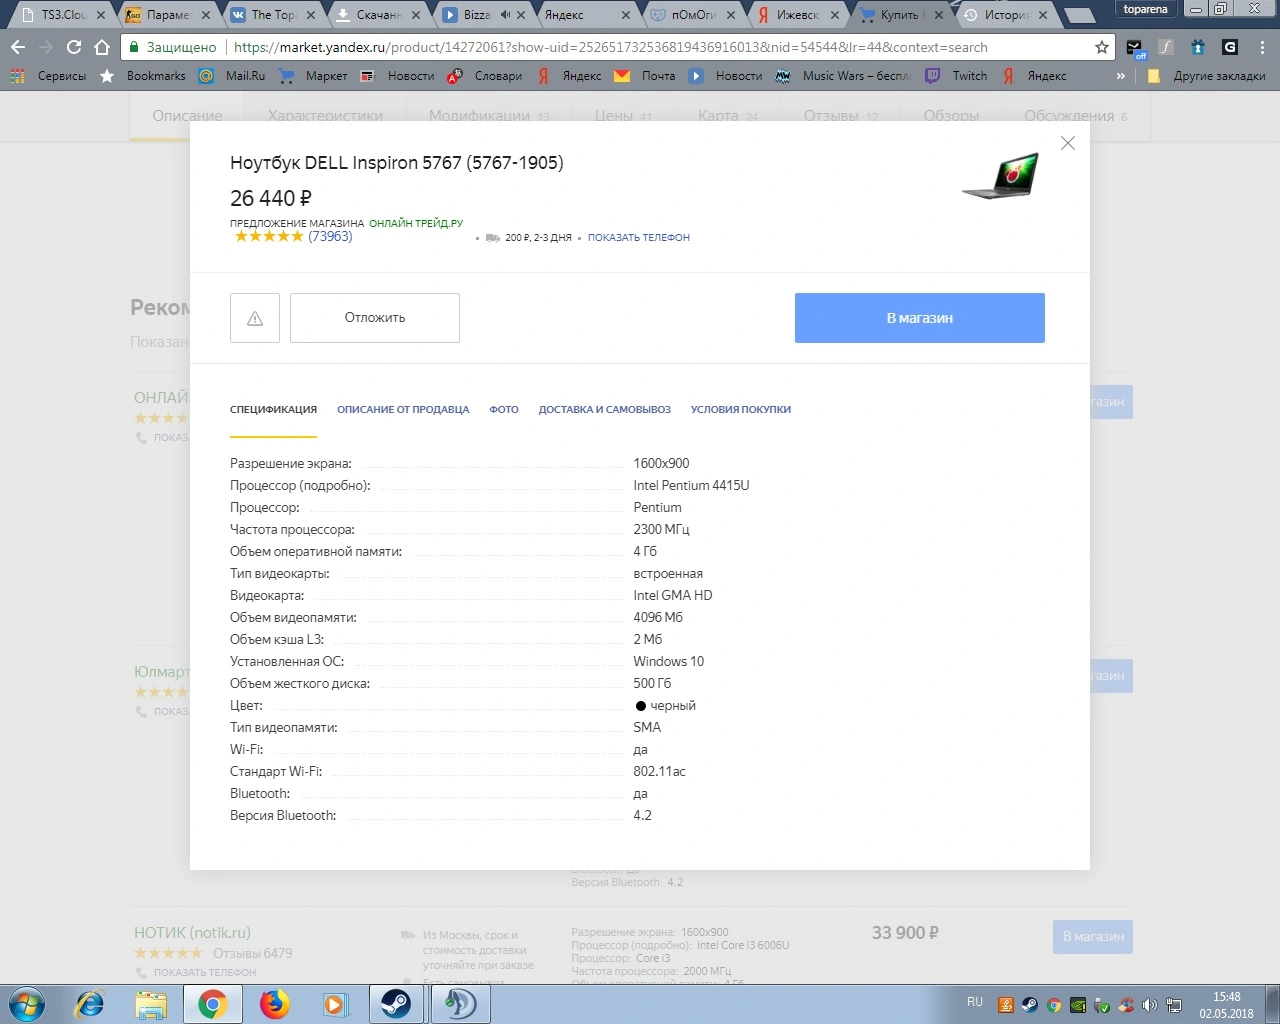Click the gift extension icon
The height and width of the screenshot is (1024, 1280).
[x=1198, y=47]
